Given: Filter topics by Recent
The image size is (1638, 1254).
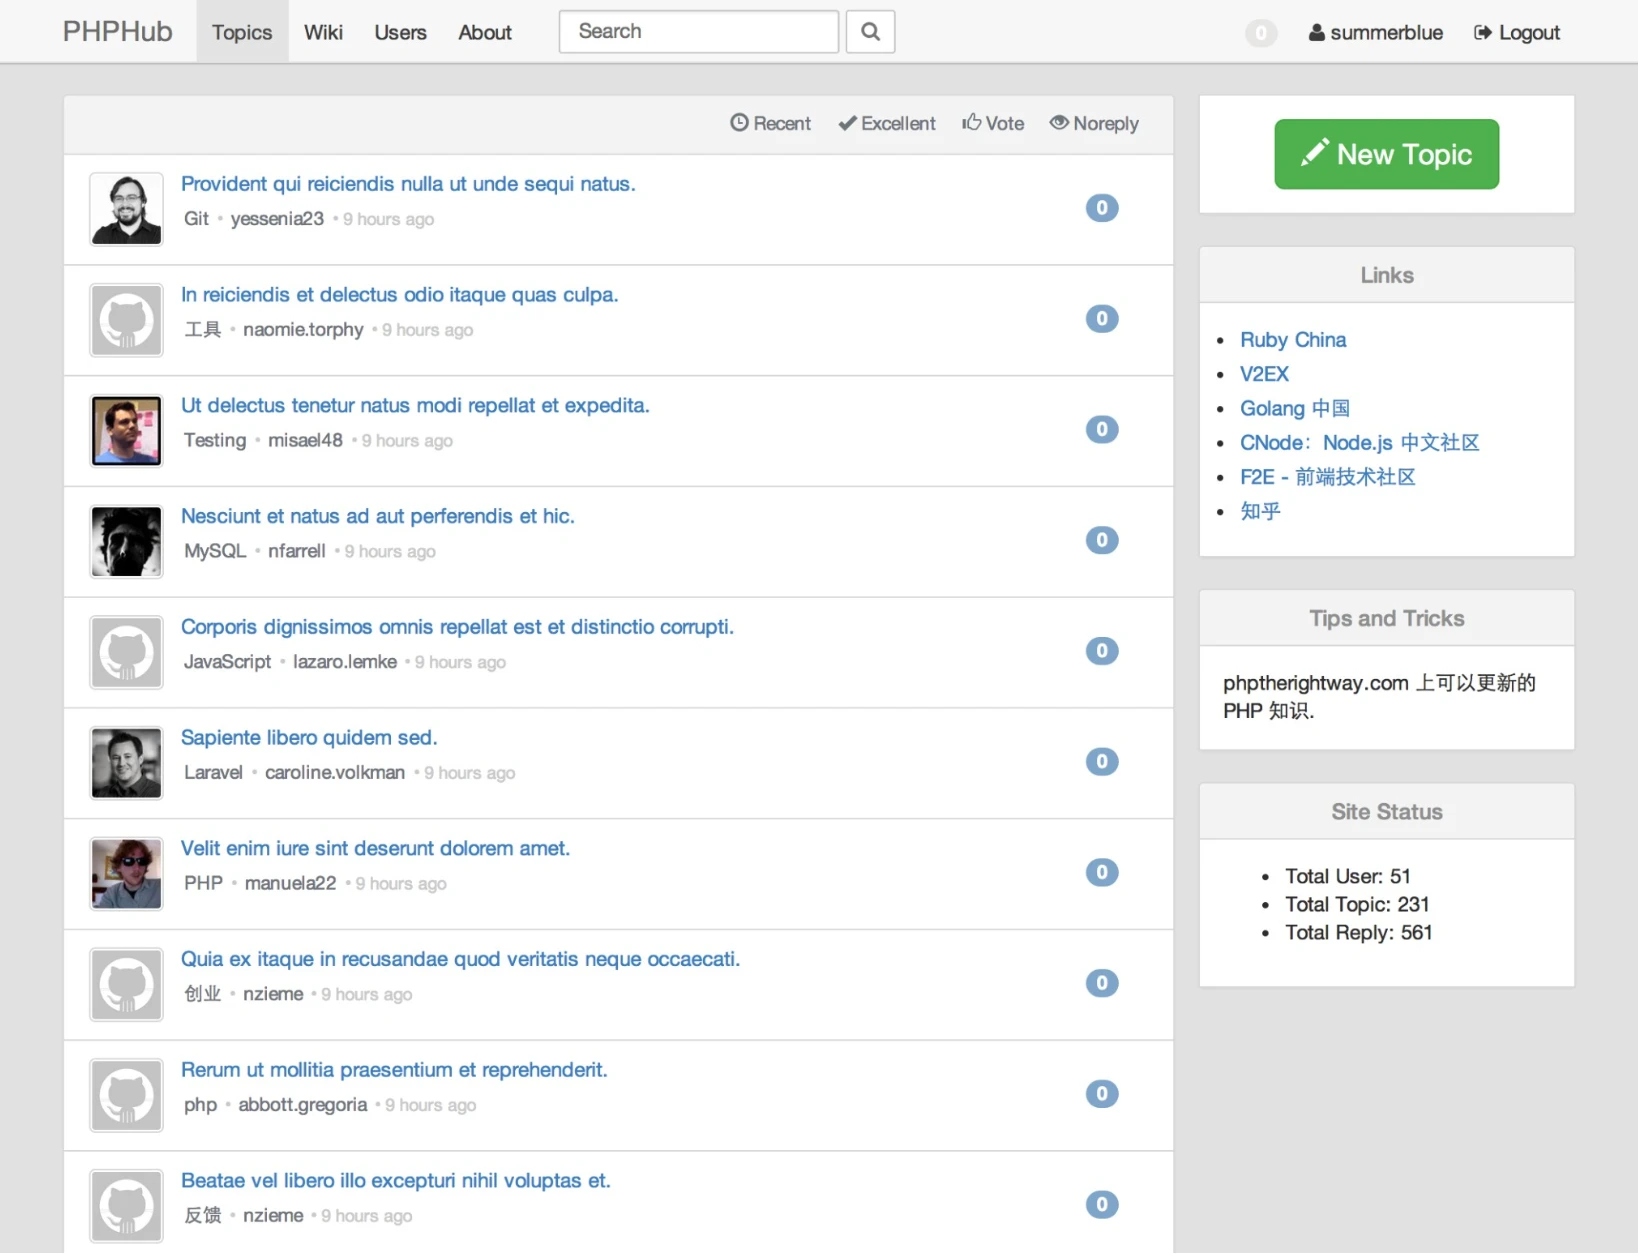Looking at the screenshot, I should (770, 123).
